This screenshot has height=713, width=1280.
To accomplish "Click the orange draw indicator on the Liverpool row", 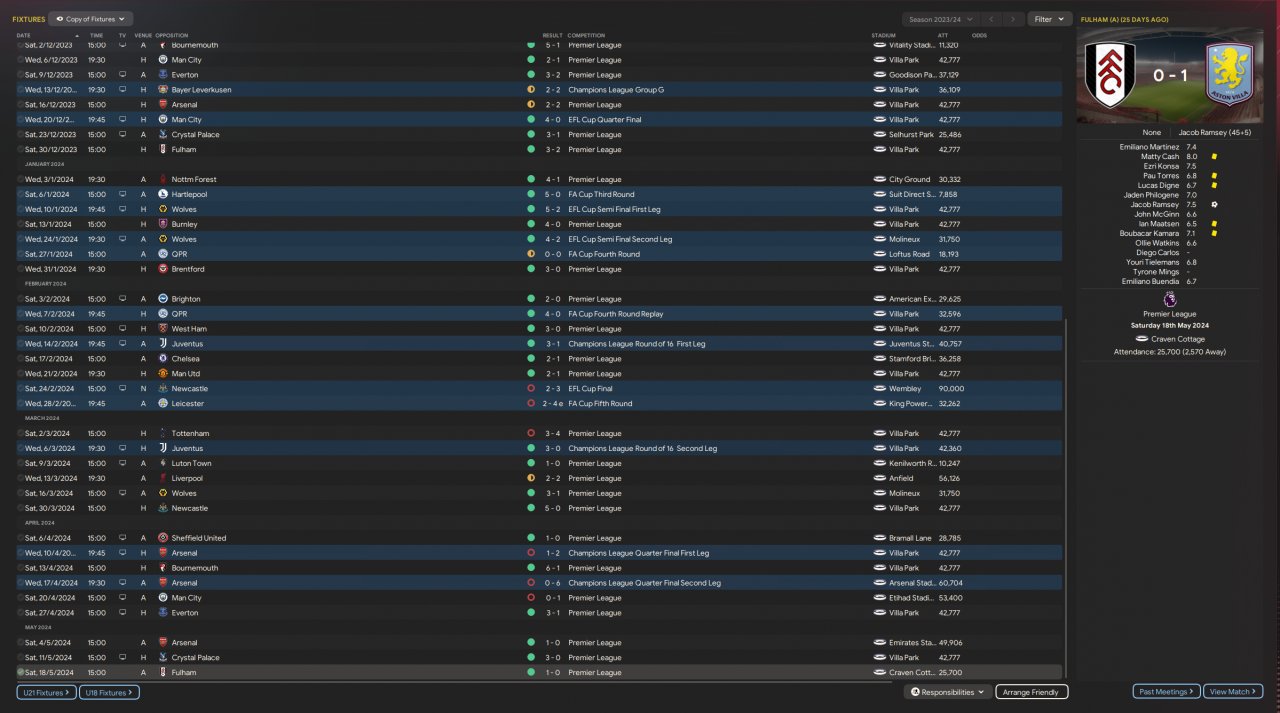I will [531, 478].
